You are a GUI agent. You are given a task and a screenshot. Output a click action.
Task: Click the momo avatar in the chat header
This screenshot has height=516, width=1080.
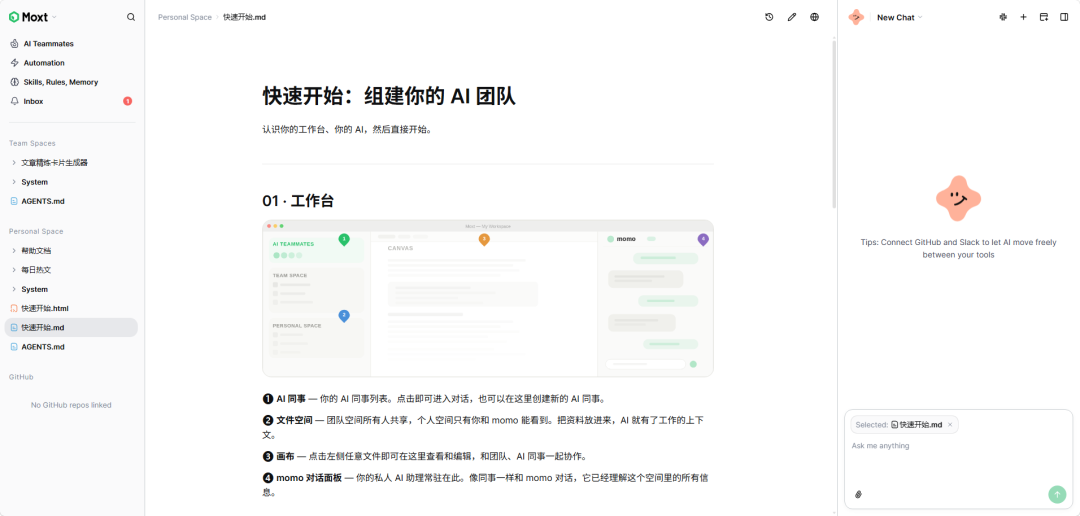tap(856, 17)
